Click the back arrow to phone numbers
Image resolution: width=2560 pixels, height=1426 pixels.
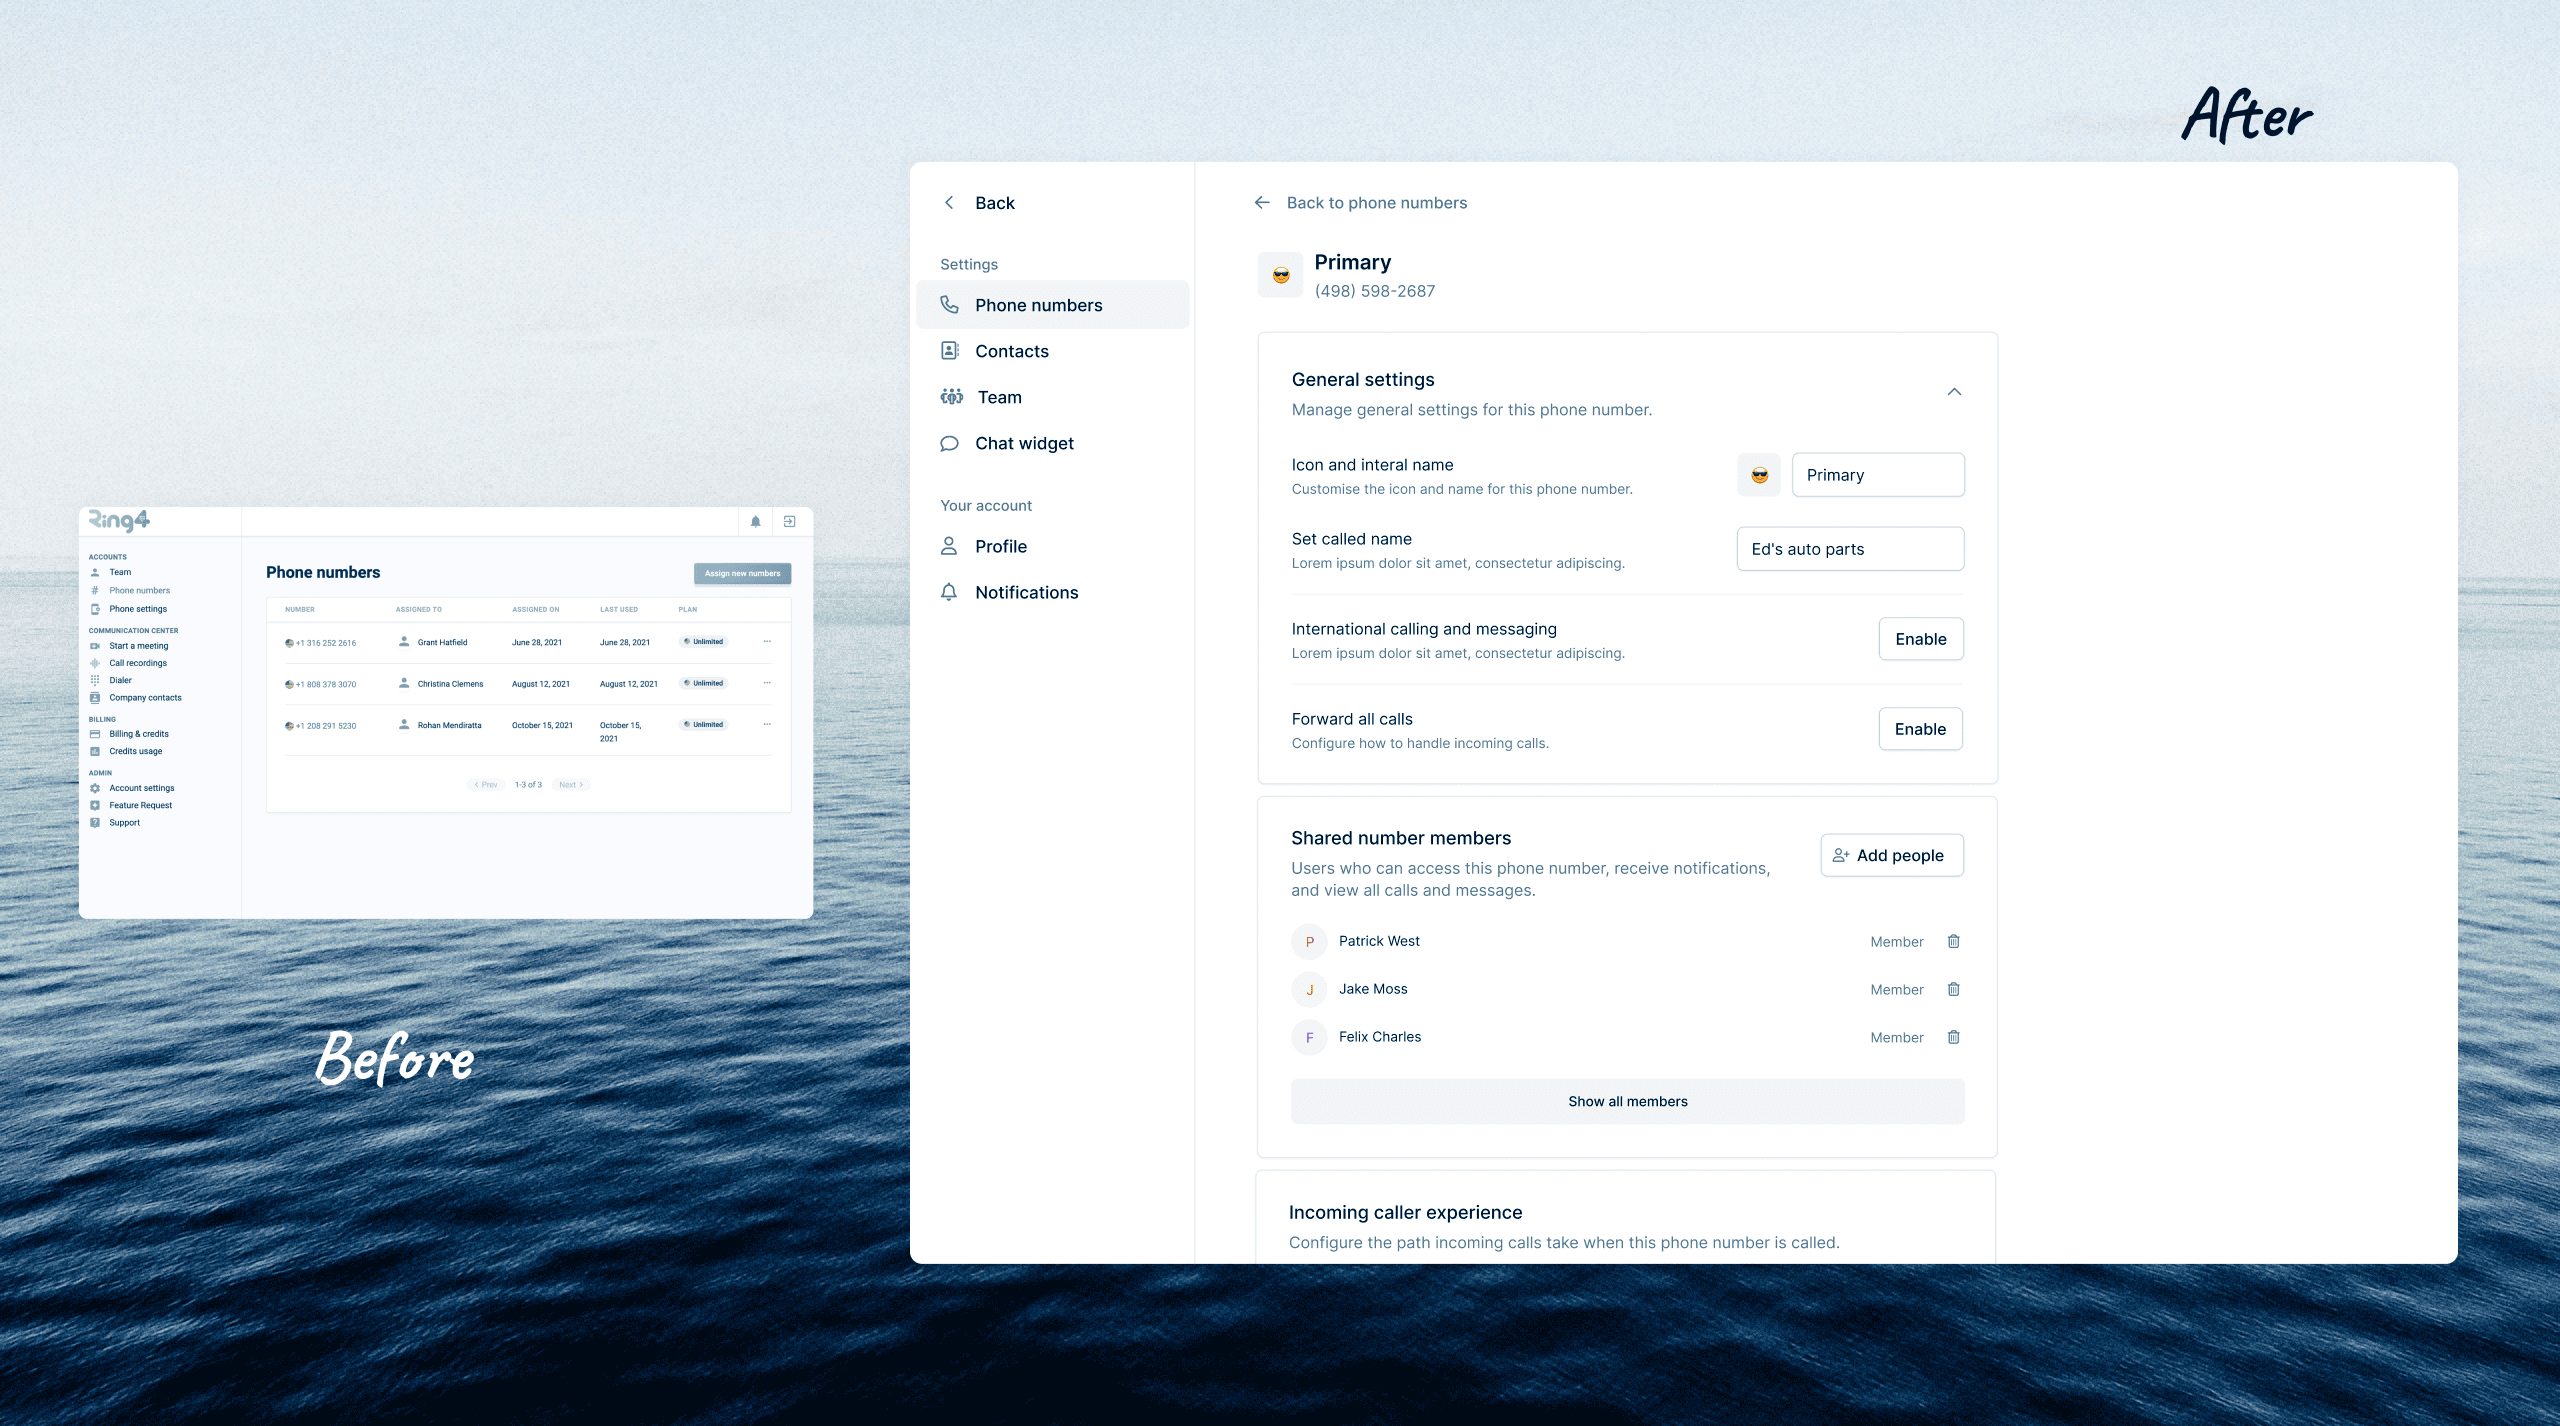[1262, 203]
